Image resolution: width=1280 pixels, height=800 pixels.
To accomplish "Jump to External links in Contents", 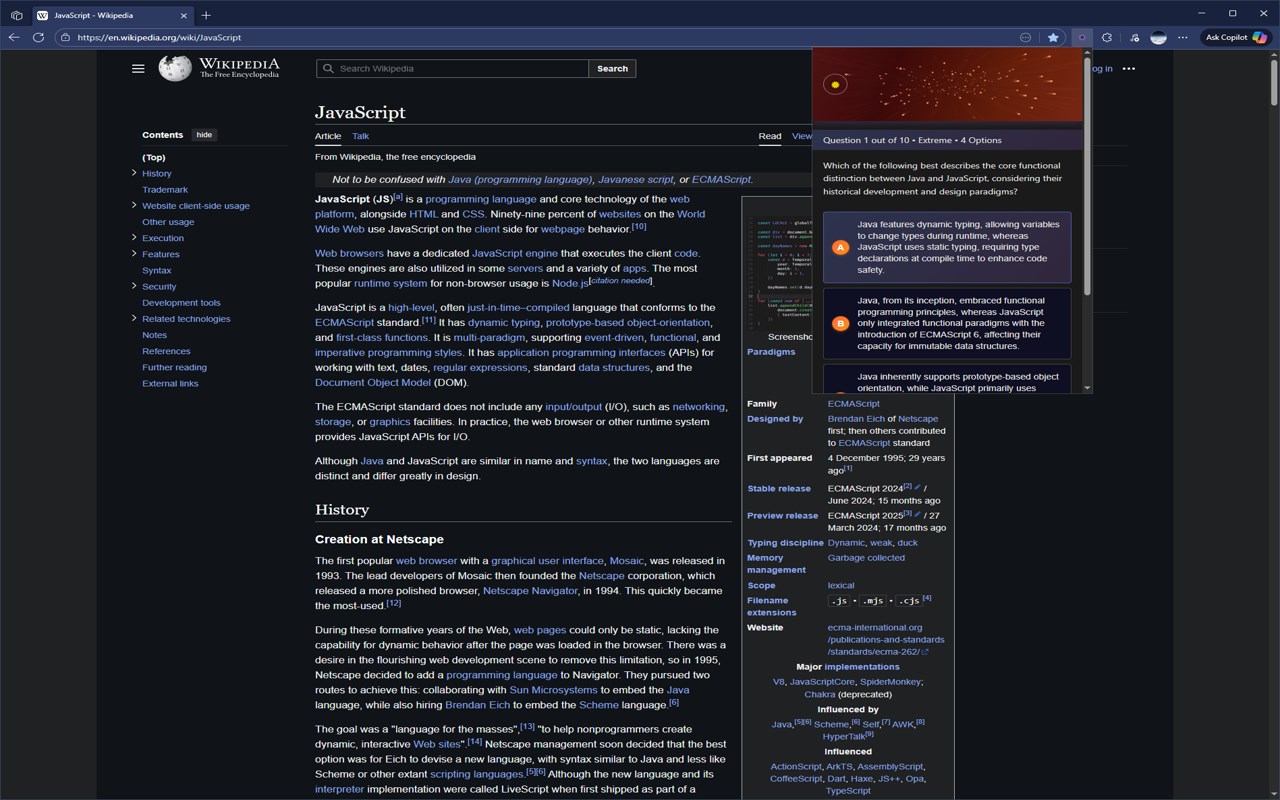I will [170, 384].
